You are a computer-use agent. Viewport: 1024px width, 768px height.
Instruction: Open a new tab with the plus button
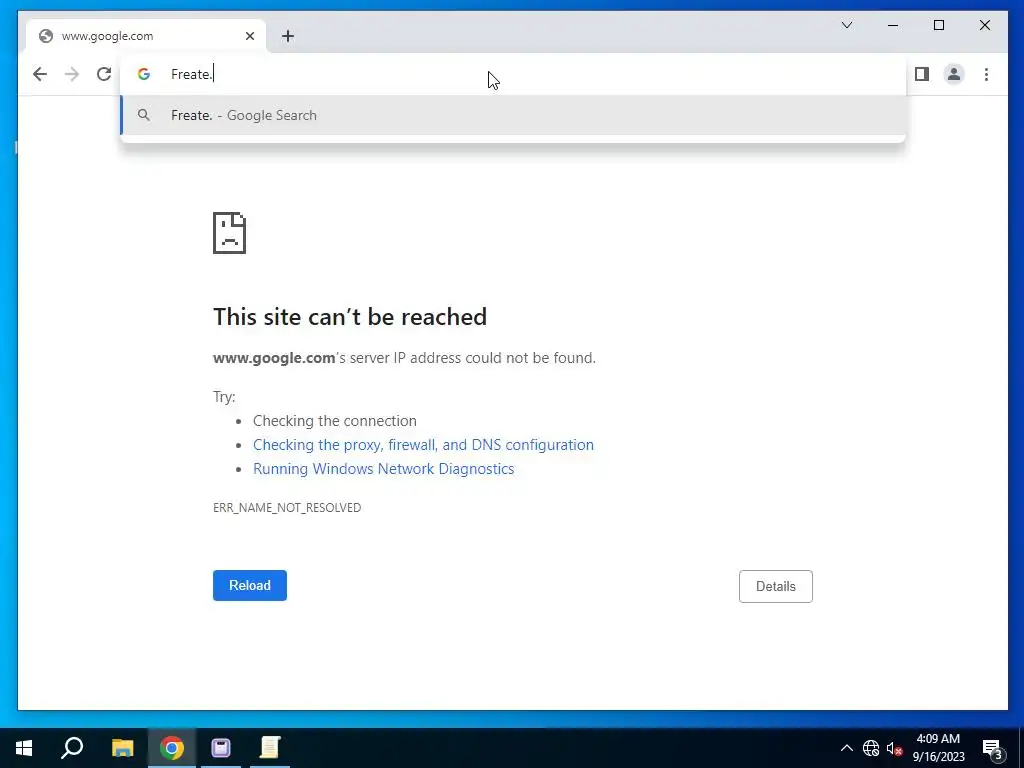click(288, 36)
